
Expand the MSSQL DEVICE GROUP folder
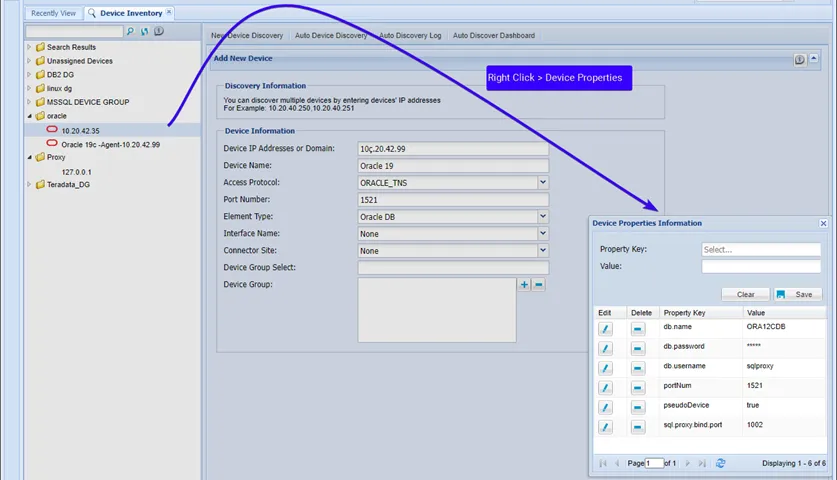pyautogui.click(x=29, y=102)
